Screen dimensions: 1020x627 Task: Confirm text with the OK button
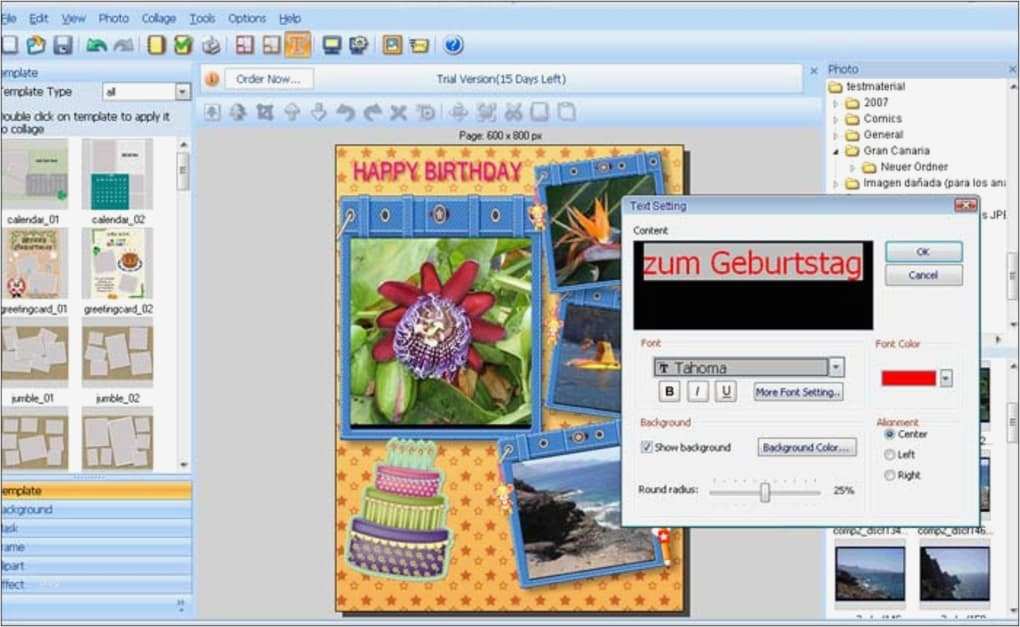tap(924, 252)
